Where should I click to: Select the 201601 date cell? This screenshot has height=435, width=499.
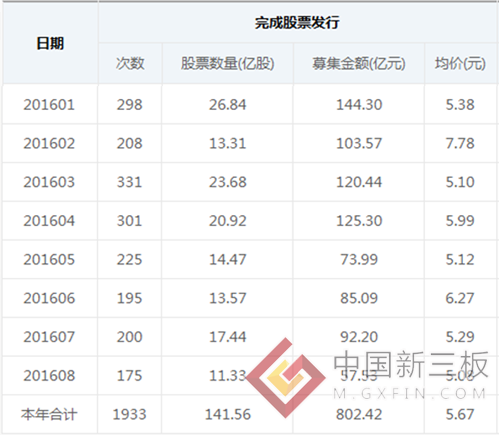[49, 105]
